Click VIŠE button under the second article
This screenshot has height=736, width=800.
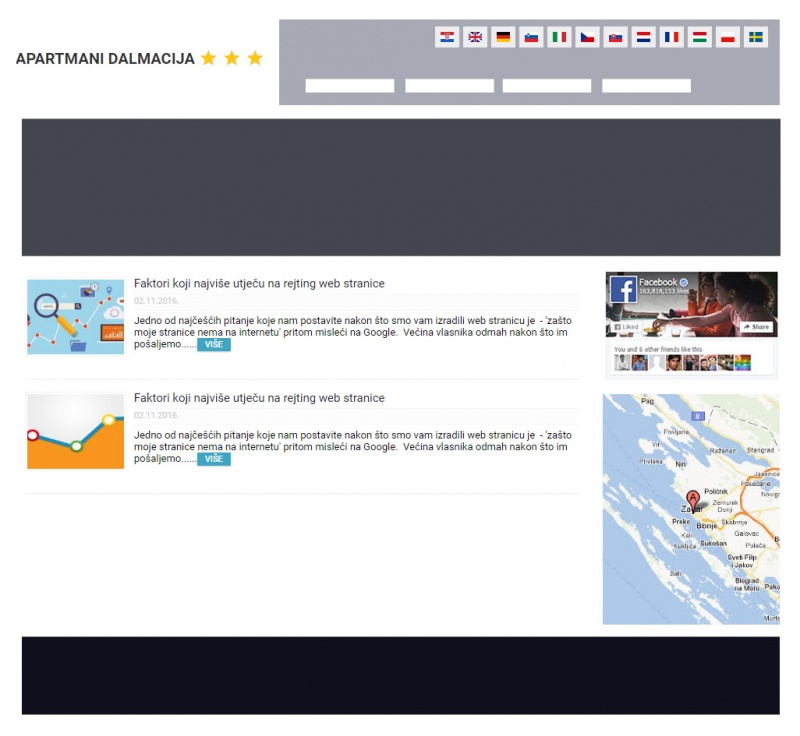point(213,459)
